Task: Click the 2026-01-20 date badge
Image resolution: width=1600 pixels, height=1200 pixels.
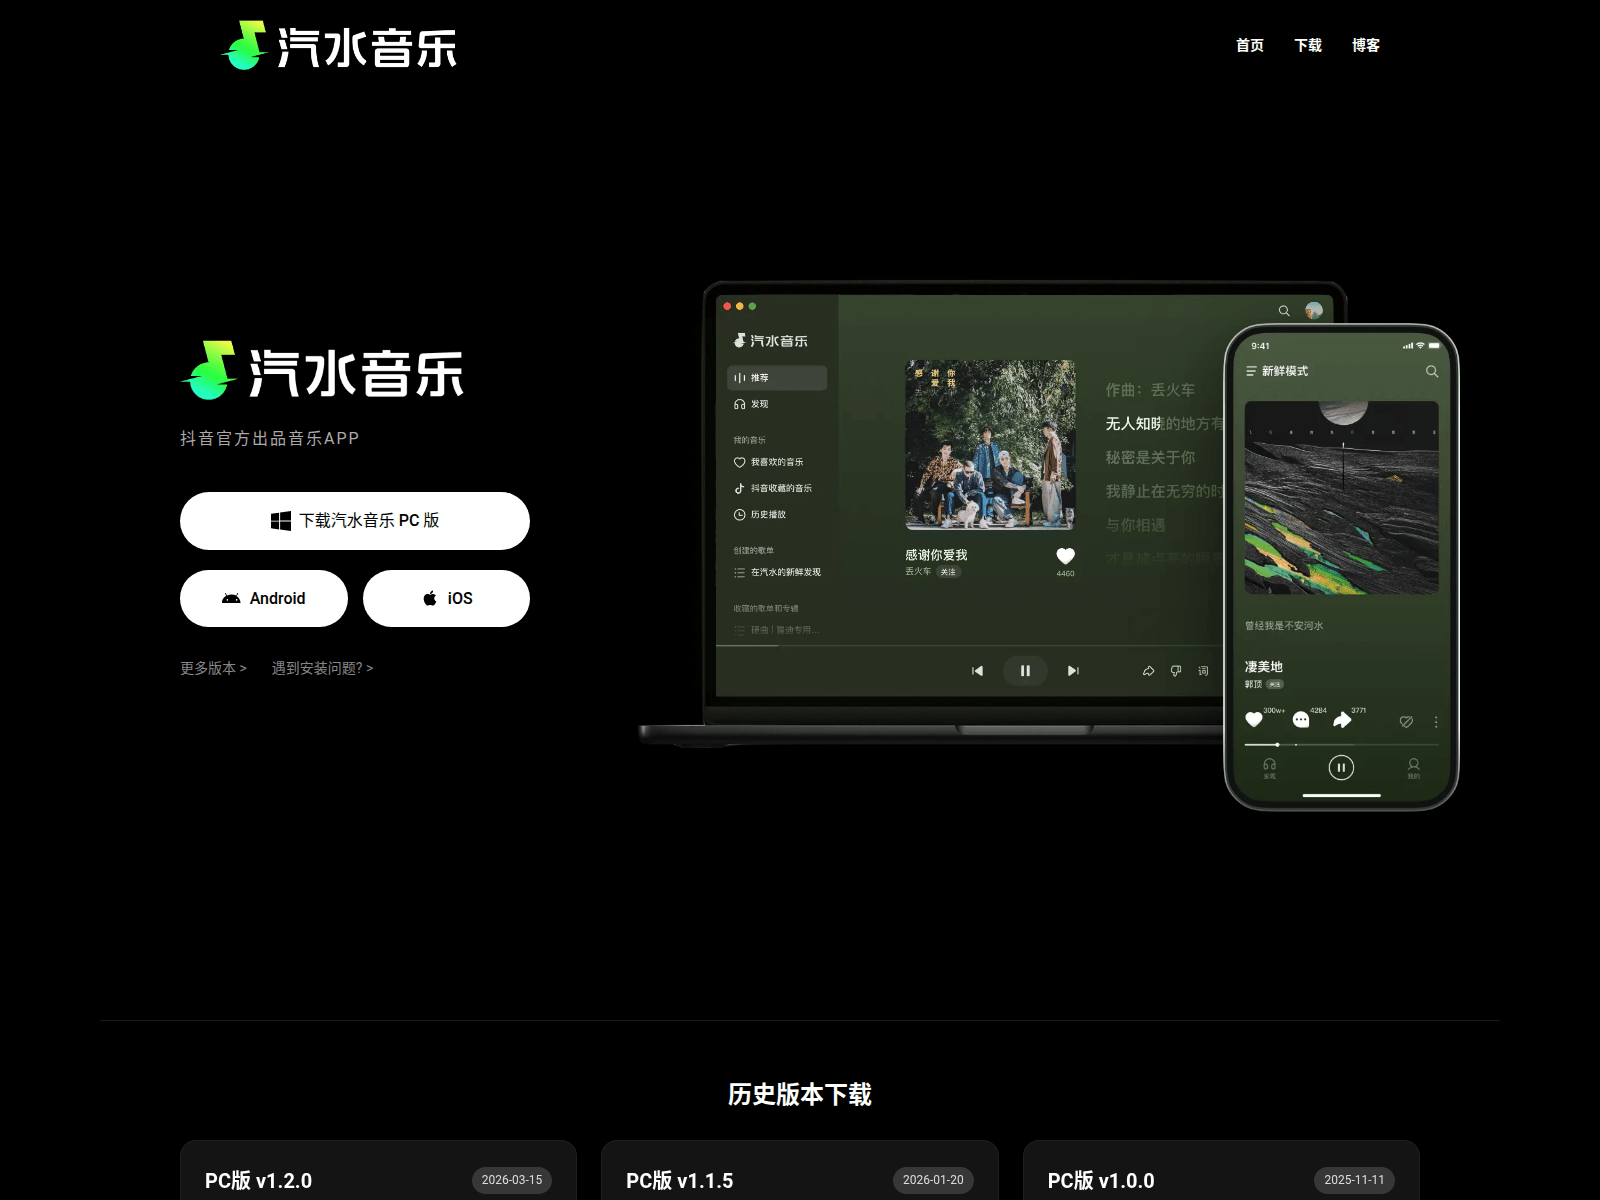Action: (x=933, y=1180)
